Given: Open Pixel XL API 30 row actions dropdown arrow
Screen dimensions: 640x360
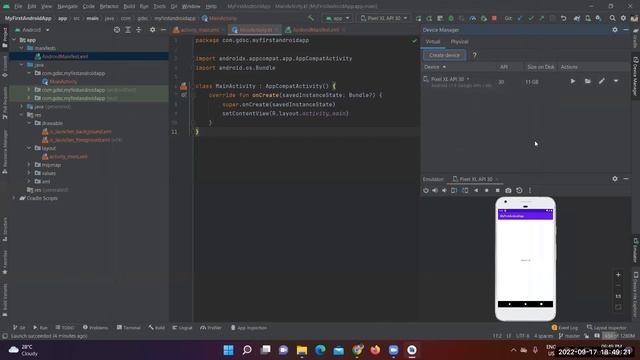Looking at the screenshot, I should point(616,81).
